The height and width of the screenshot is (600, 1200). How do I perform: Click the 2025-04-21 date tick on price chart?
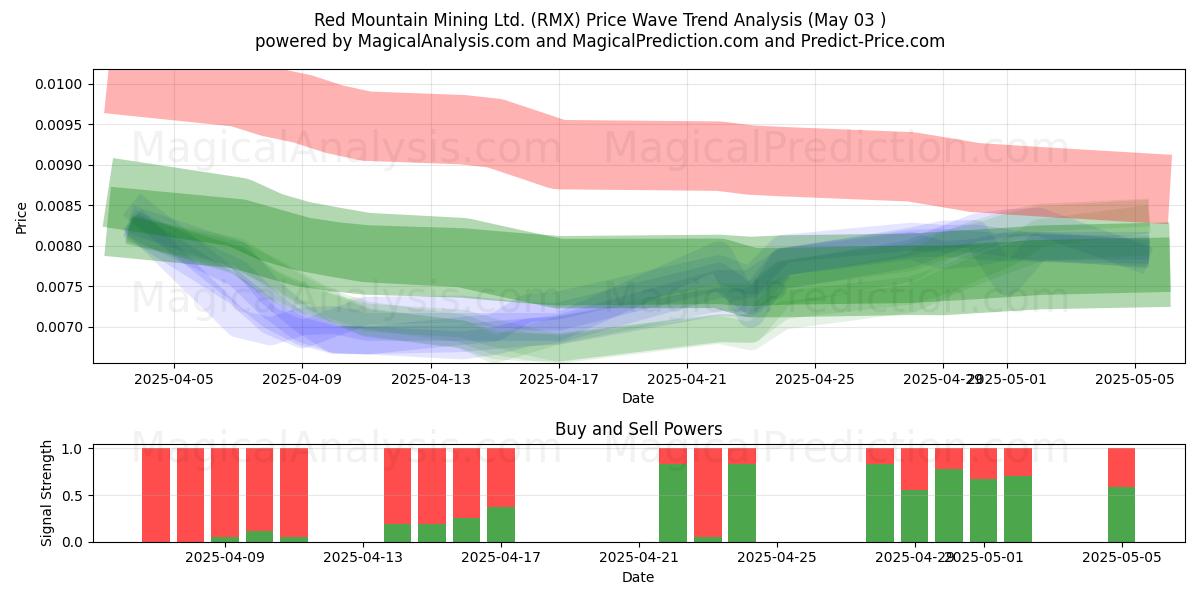[686, 379]
